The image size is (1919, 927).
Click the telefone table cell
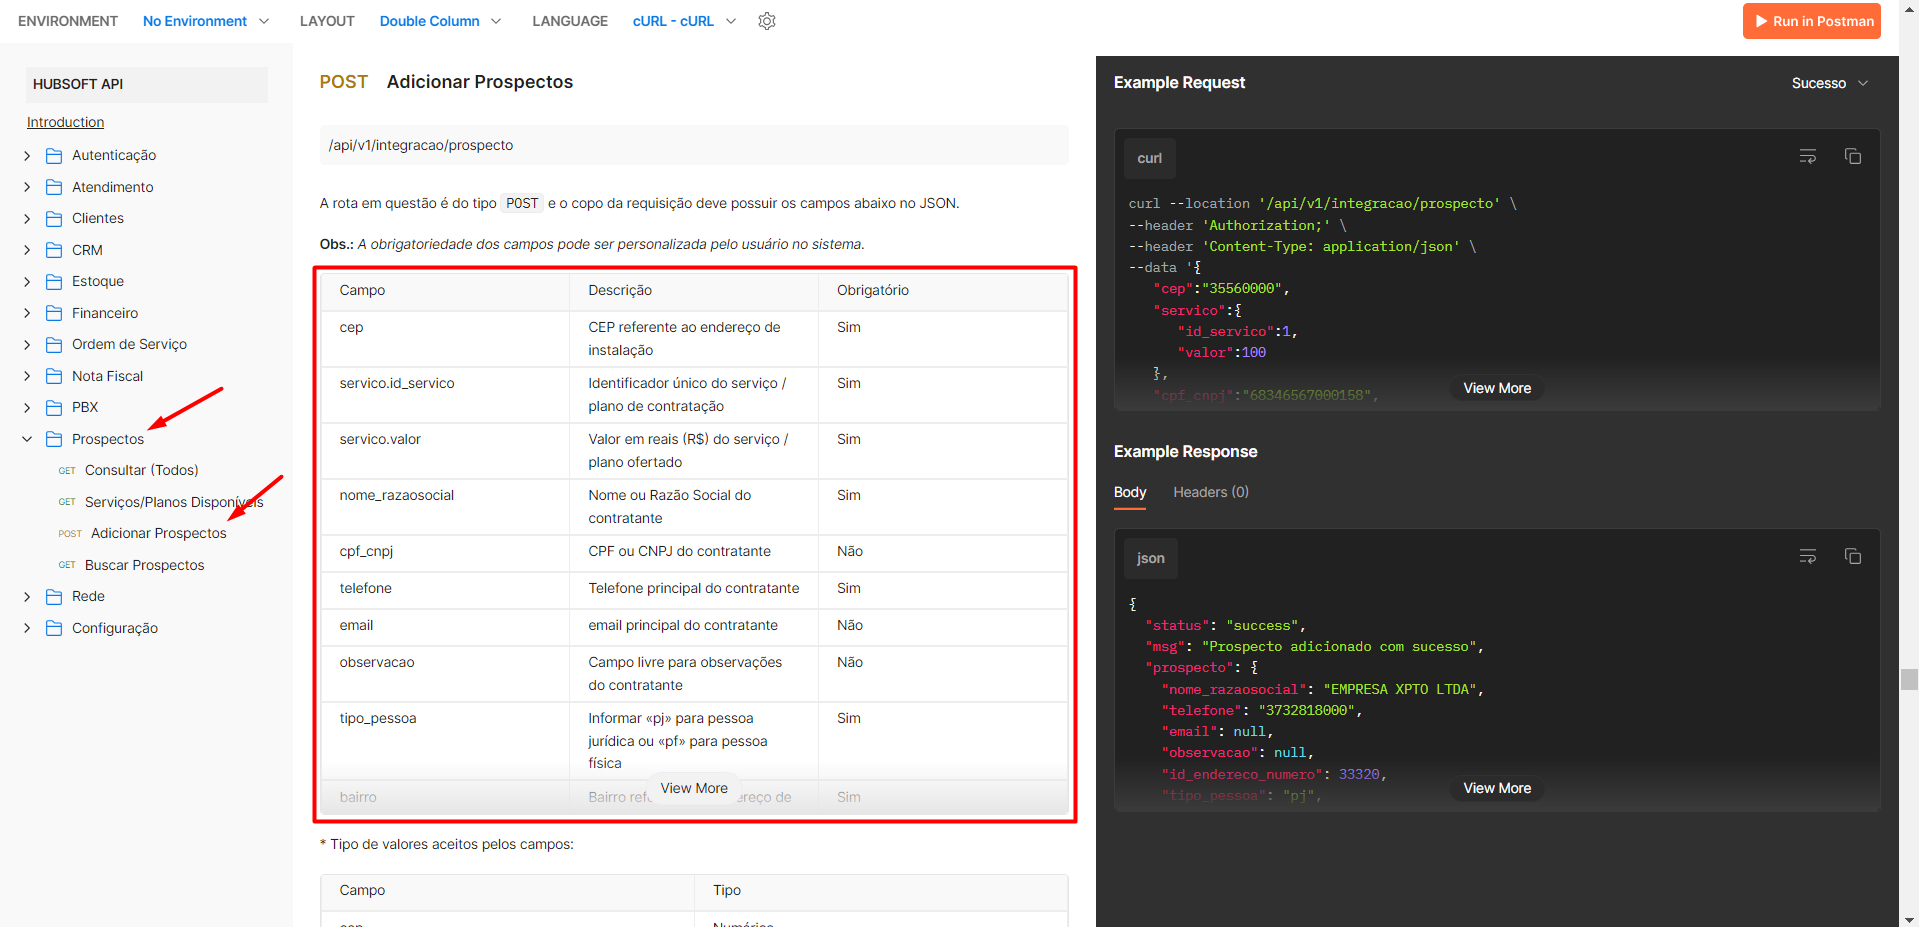[x=445, y=588]
